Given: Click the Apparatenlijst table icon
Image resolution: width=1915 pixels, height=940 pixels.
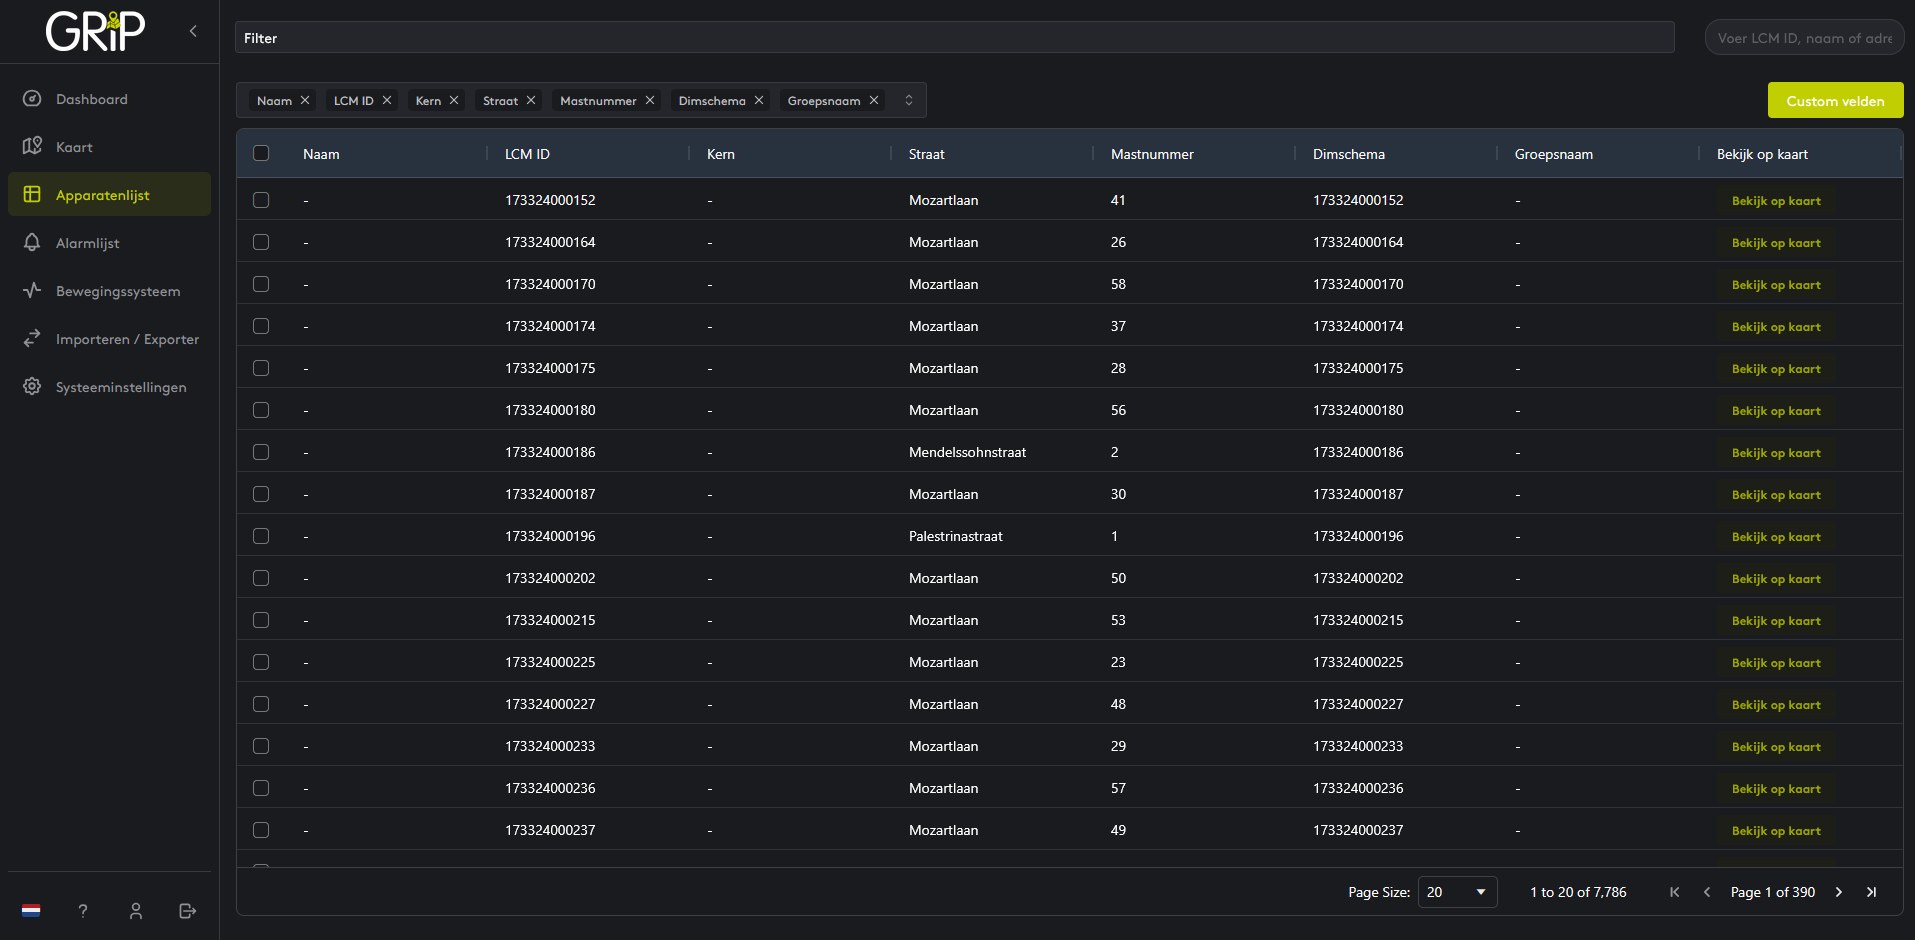Looking at the screenshot, I should [x=32, y=194].
